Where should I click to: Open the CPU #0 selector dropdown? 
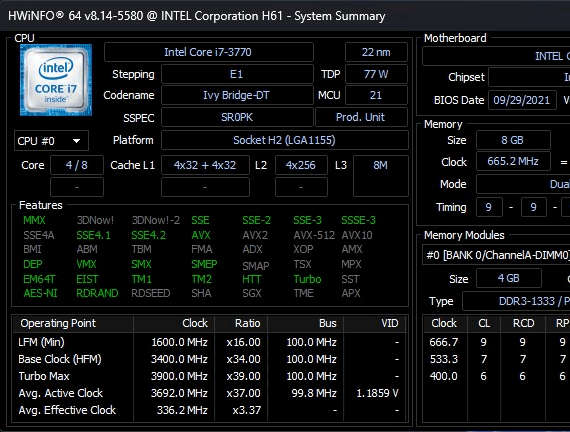51,141
